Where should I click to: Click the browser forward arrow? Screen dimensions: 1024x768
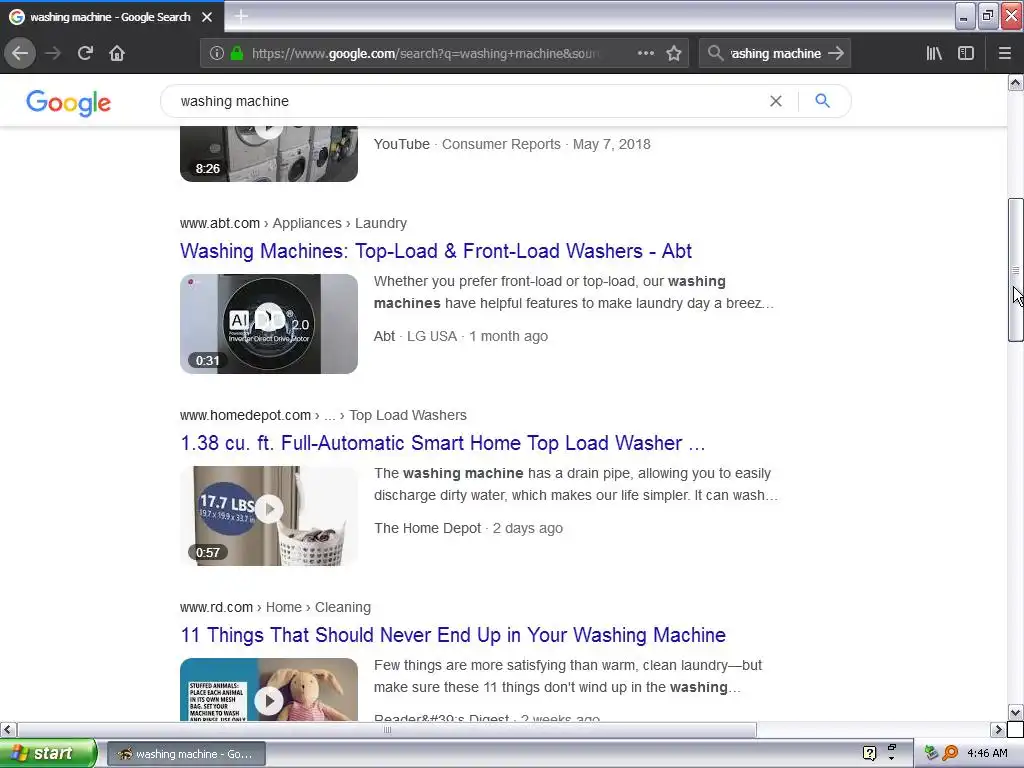53,53
